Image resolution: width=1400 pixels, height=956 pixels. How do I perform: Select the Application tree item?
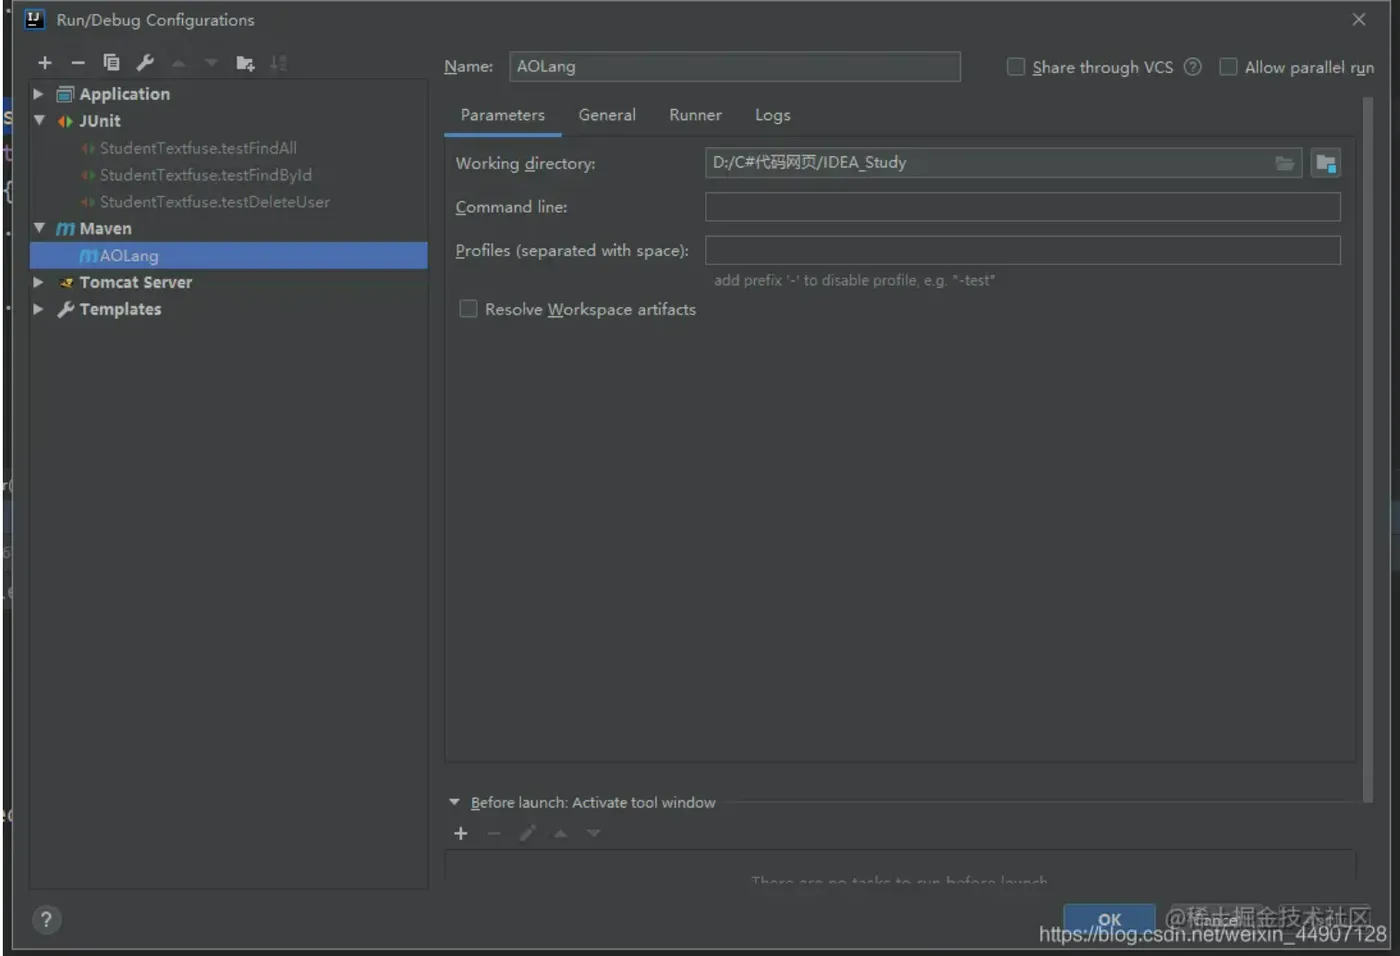124,94
